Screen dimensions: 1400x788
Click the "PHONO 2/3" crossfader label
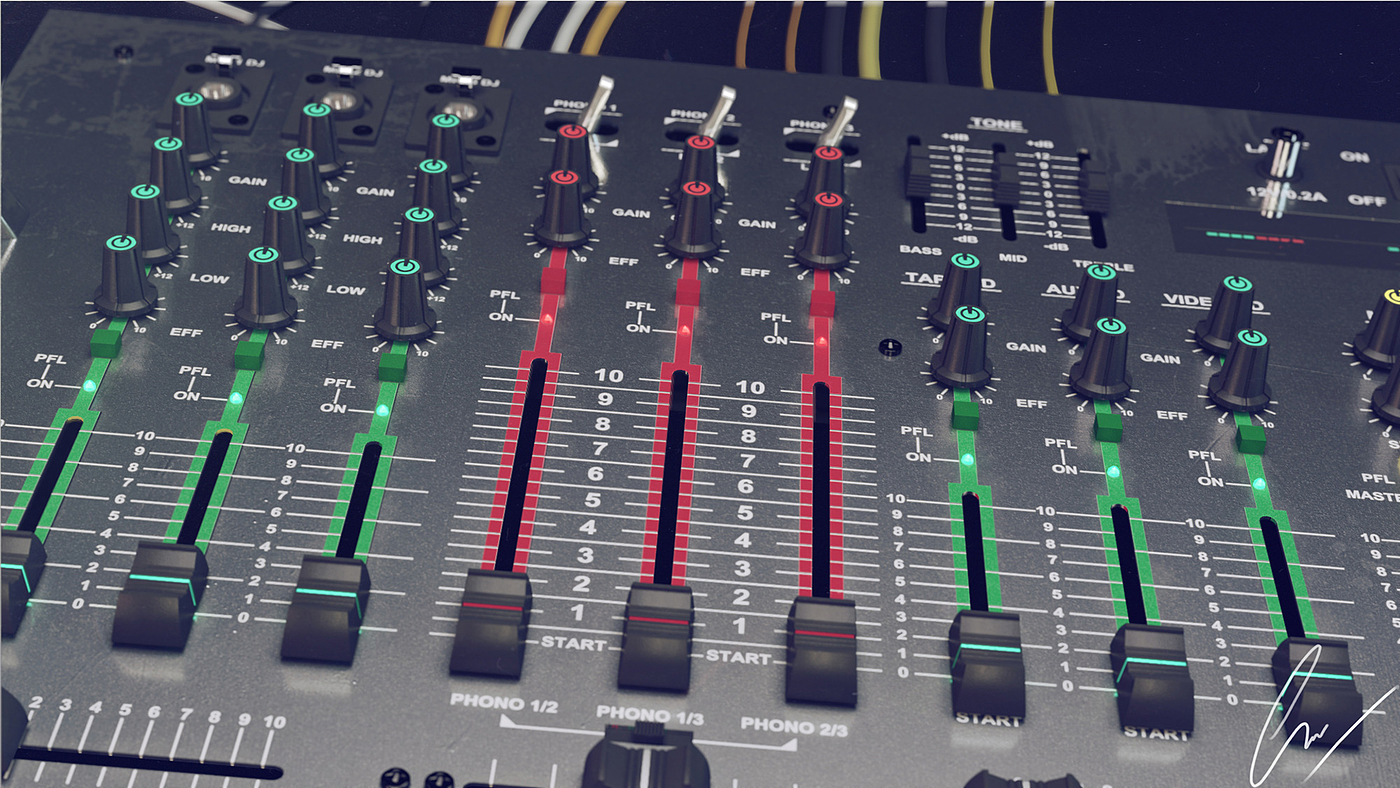tap(794, 727)
